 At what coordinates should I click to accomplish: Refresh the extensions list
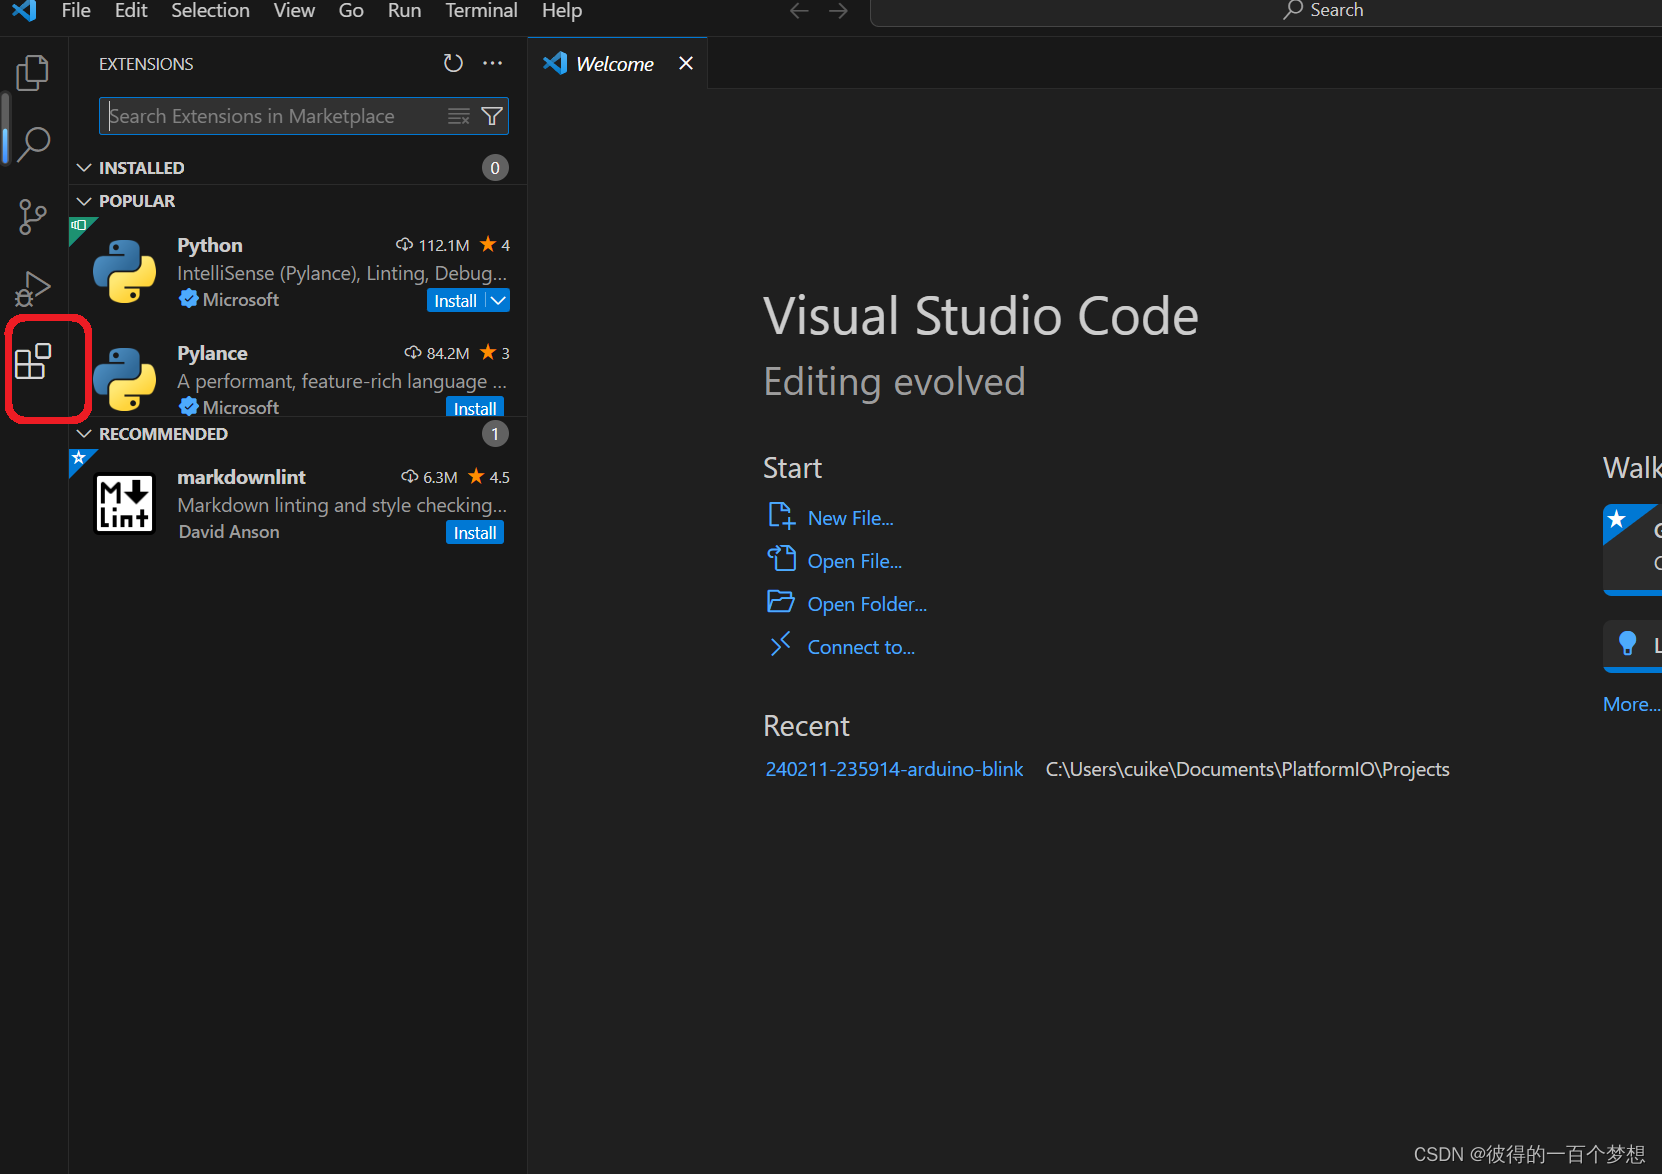point(453,63)
